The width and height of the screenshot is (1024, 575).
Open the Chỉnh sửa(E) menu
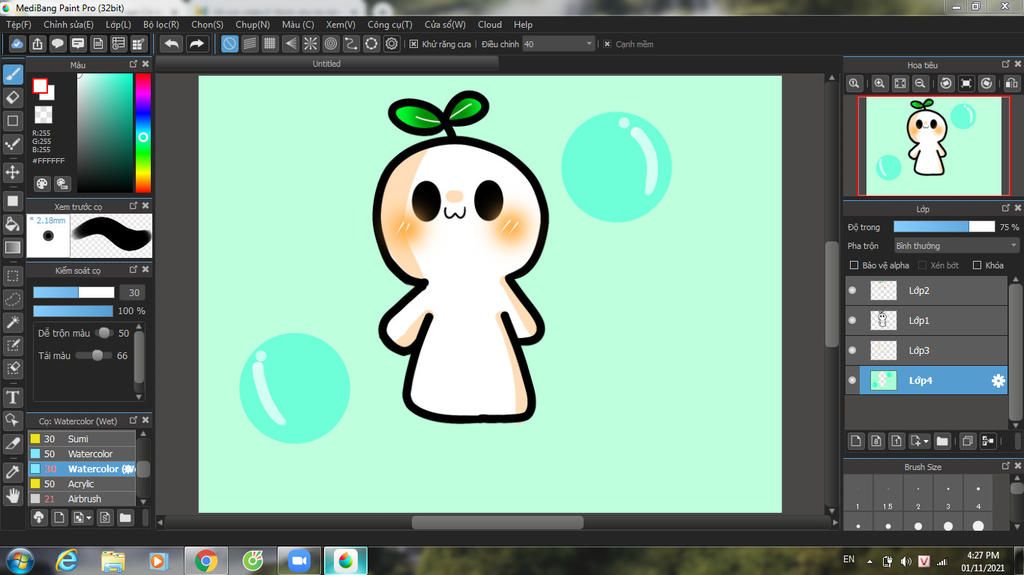coord(68,24)
